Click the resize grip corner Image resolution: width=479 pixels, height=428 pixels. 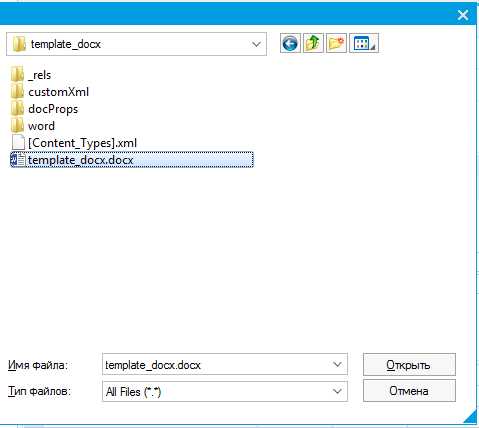click(471, 418)
